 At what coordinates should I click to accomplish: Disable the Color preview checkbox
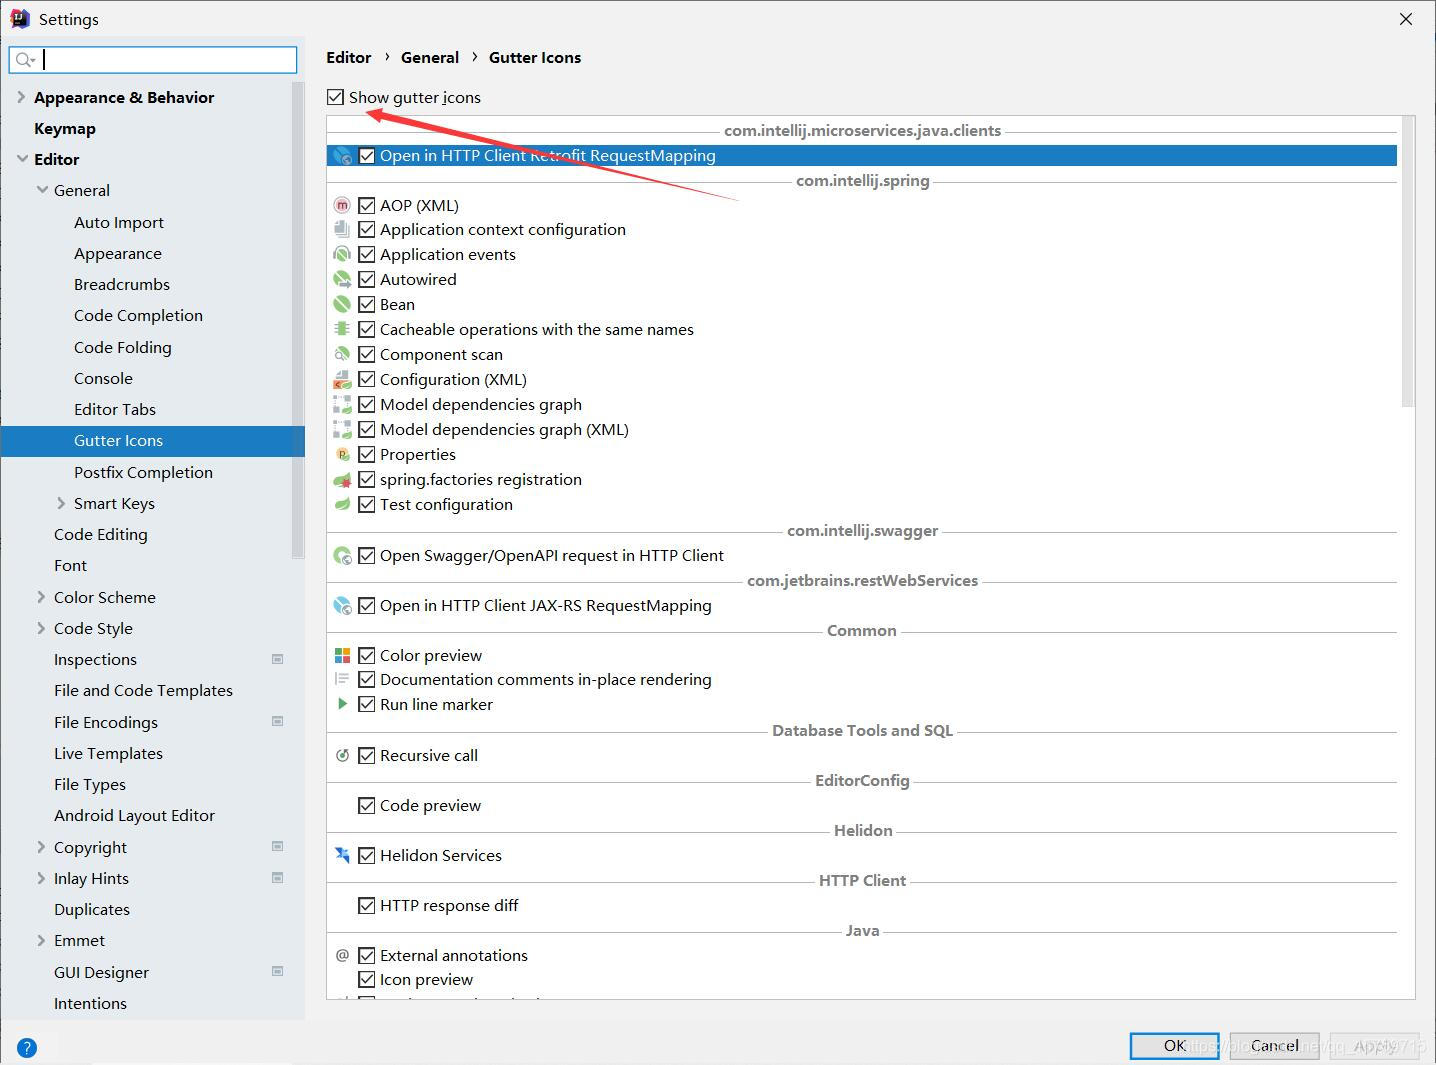tap(367, 655)
